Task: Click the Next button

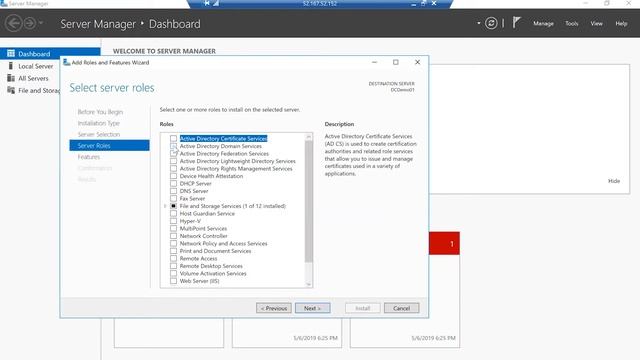Action: (x=313, y=308)
